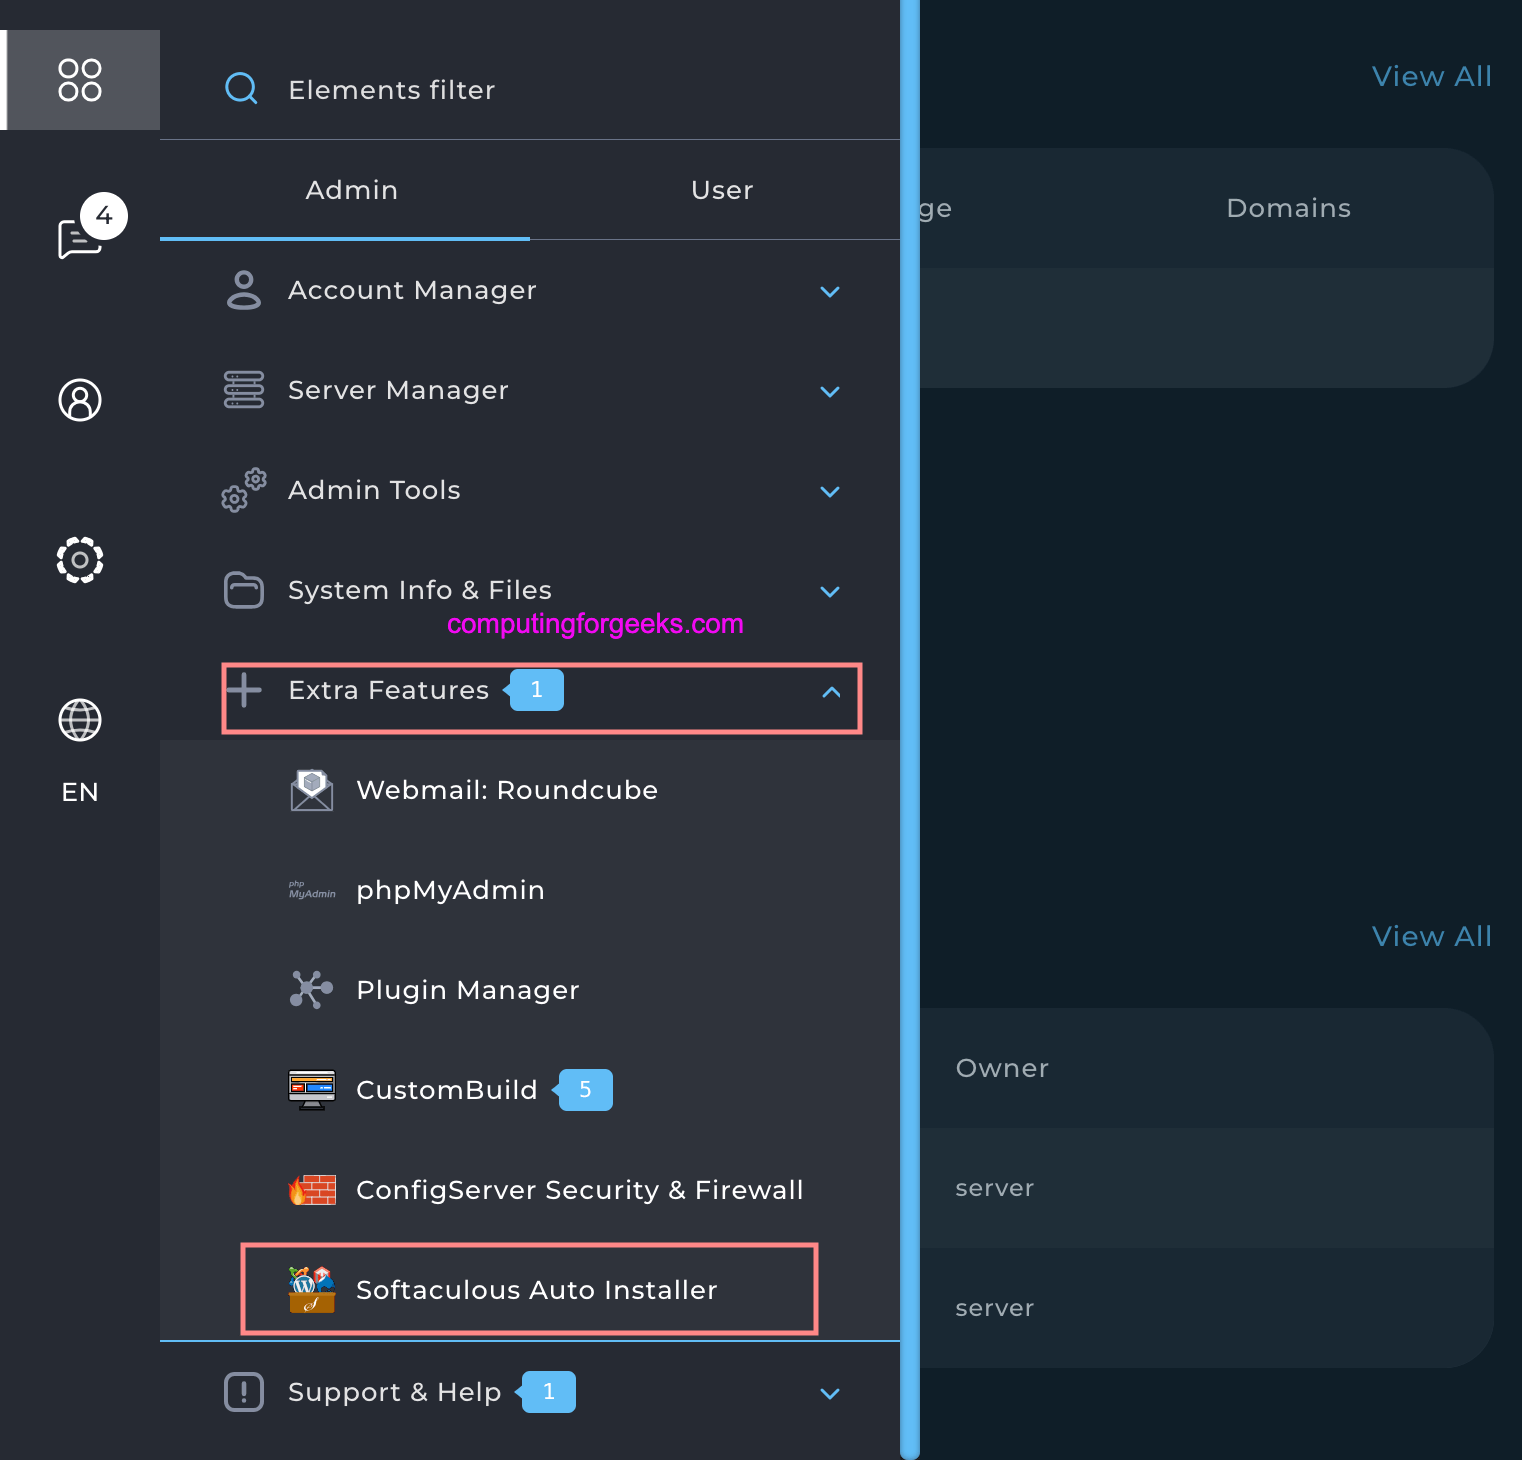1522x1460 pixels.
Task: Click the phpMyAdmin icon
Action: (x=311, y=890)
